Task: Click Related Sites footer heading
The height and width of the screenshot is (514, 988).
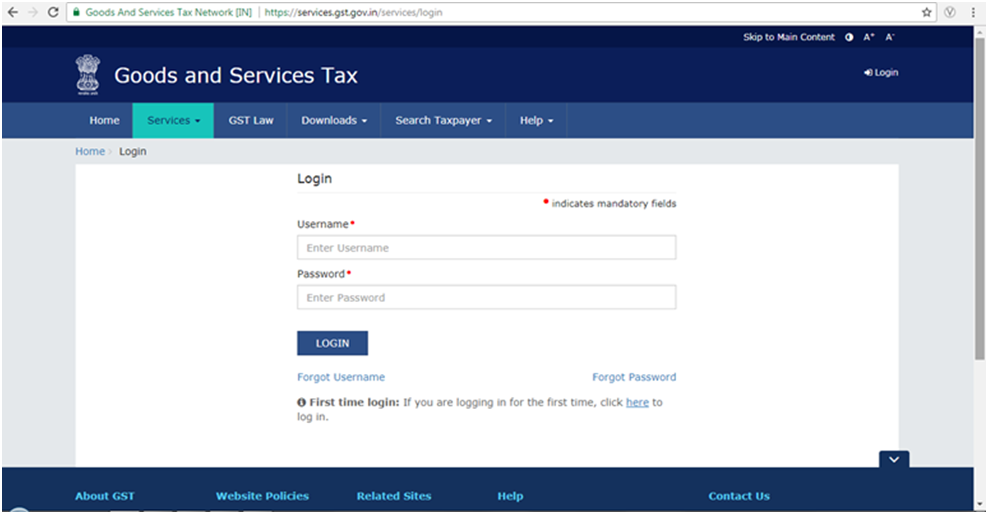Action: coord(394,496)
